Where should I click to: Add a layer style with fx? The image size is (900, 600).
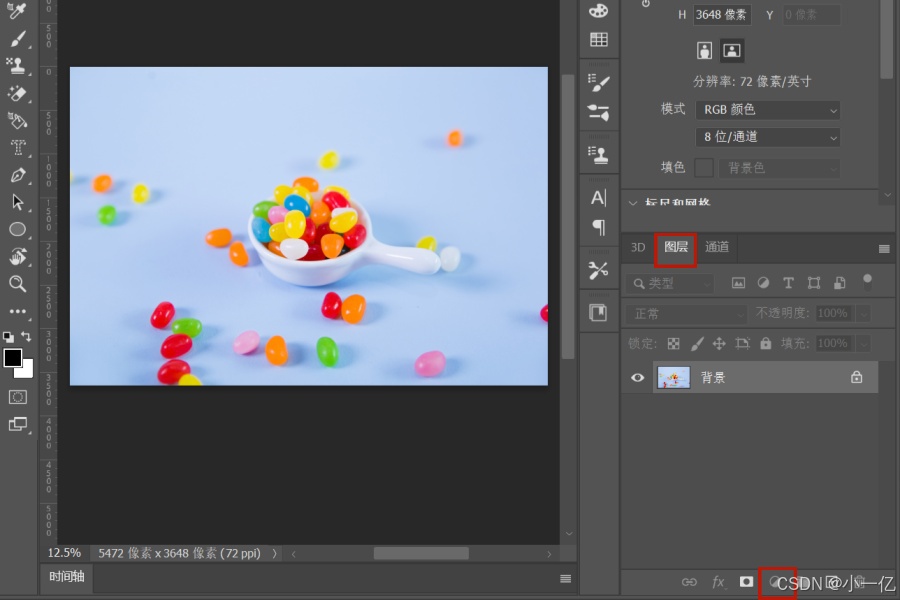point(718,582)
